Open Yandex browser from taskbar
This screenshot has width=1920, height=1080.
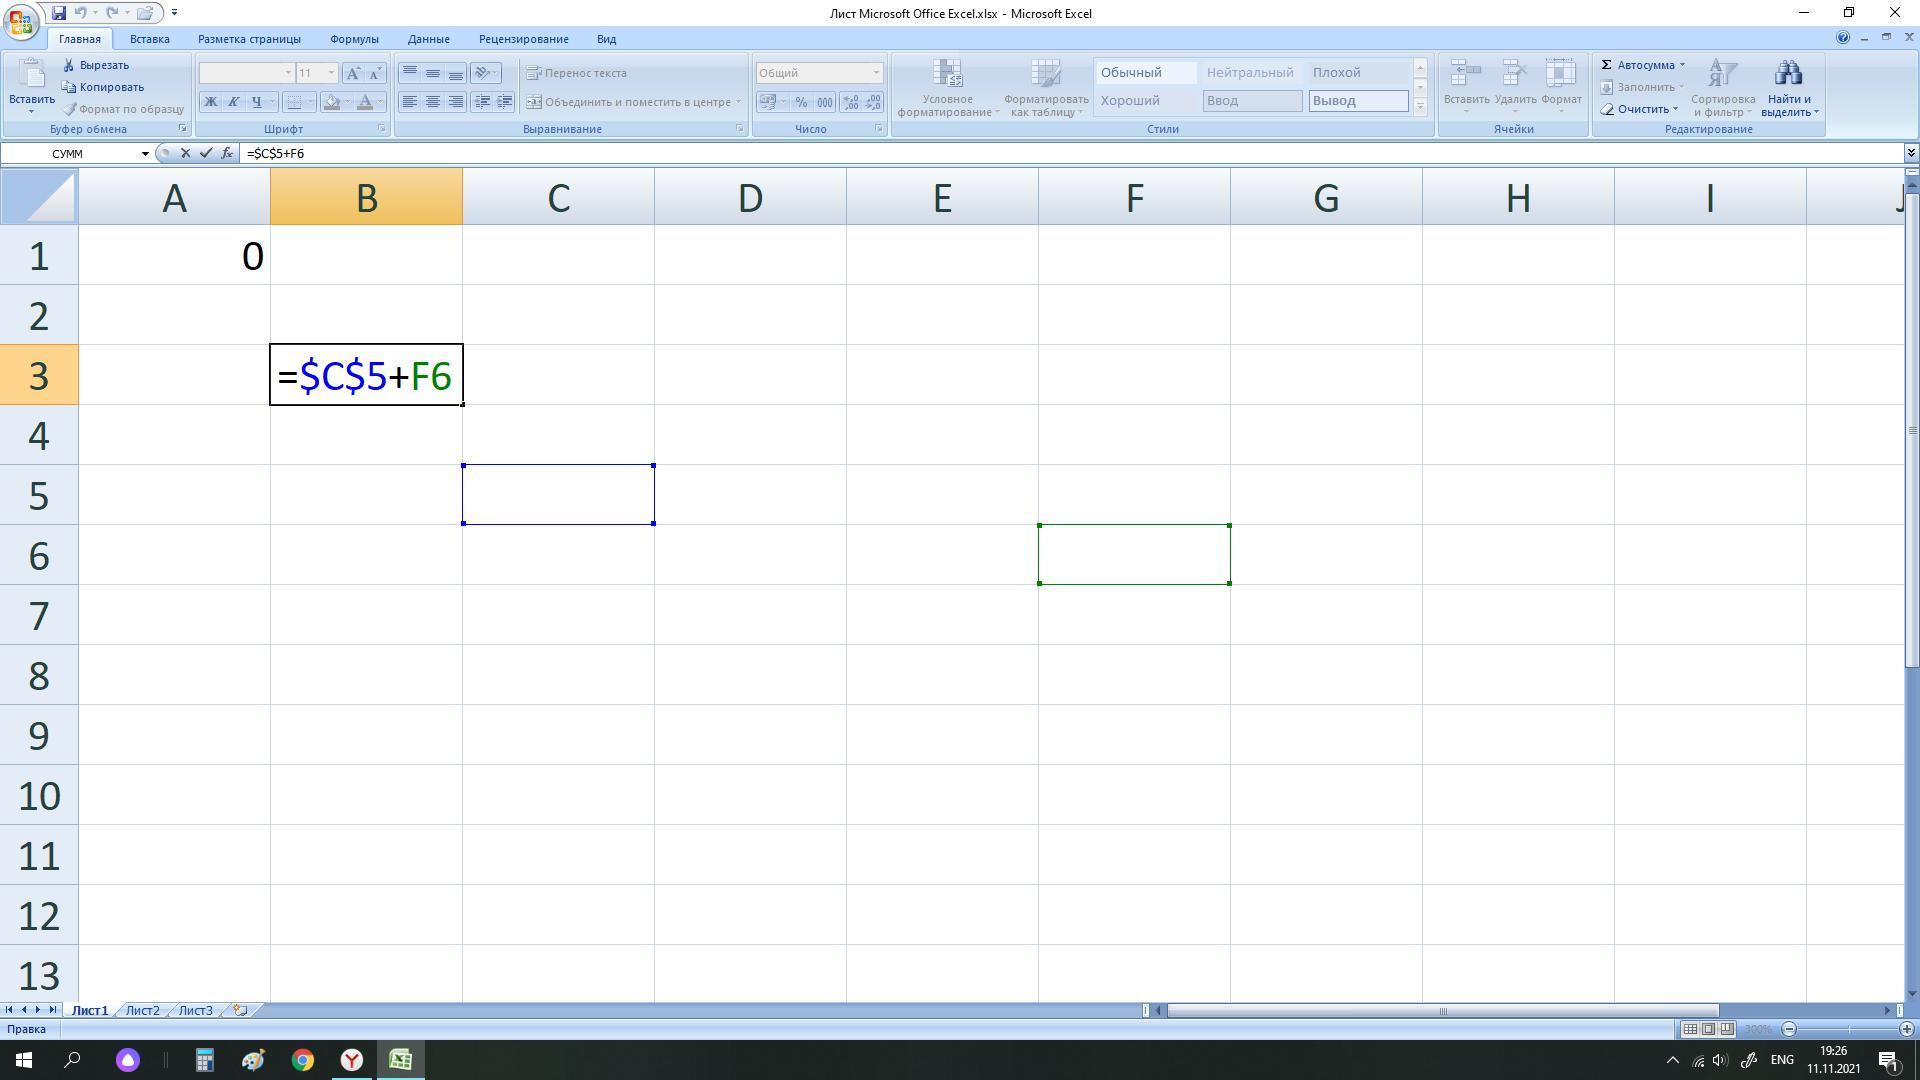pos(352,1060)
